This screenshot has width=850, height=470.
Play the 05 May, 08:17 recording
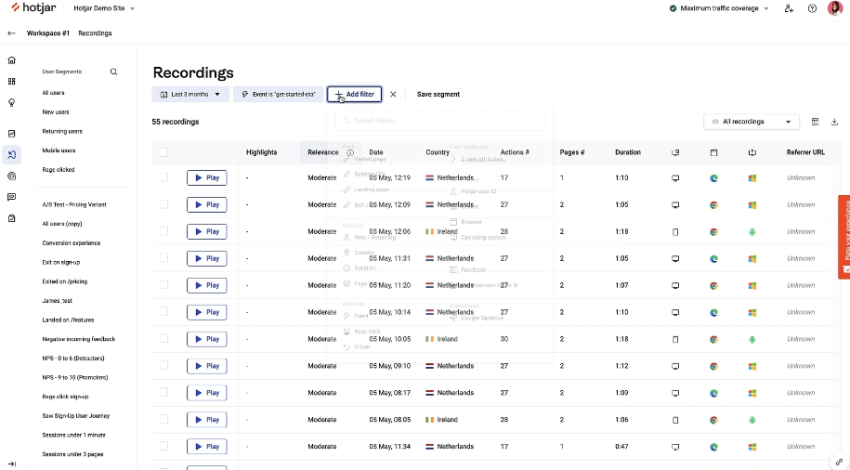point(207,392)
